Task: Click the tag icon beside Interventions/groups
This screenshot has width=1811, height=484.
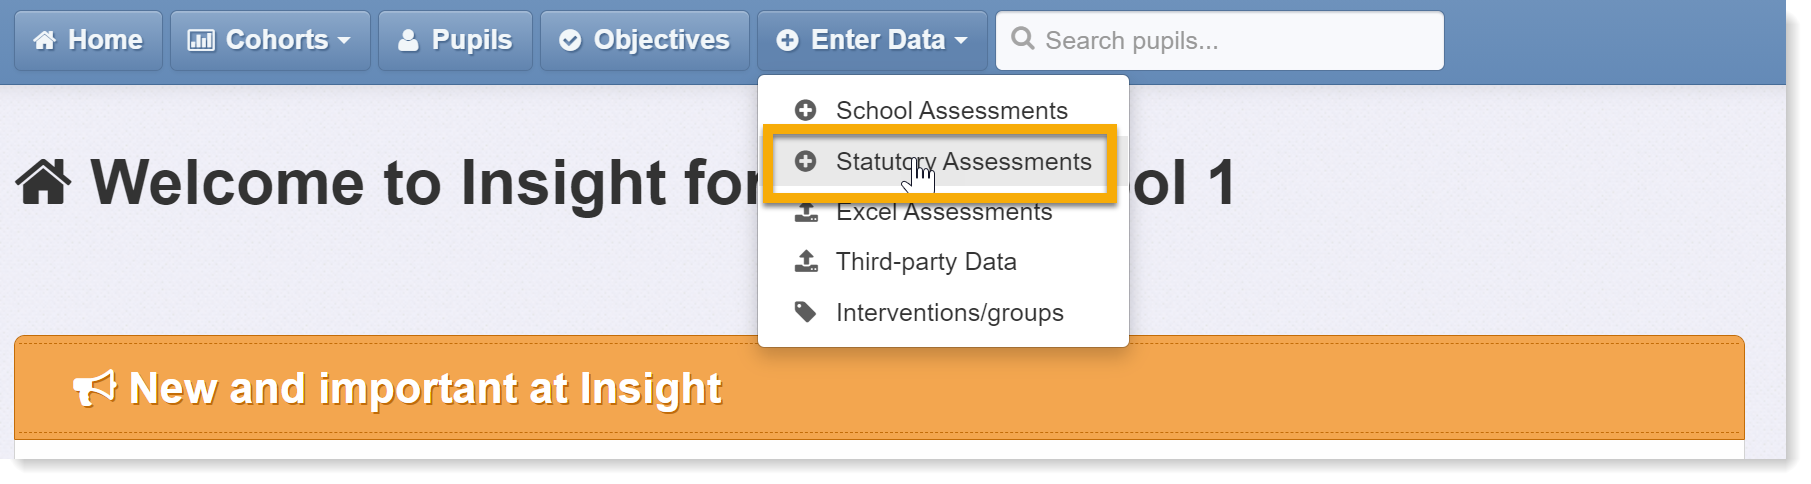Action: coord(805,312)
